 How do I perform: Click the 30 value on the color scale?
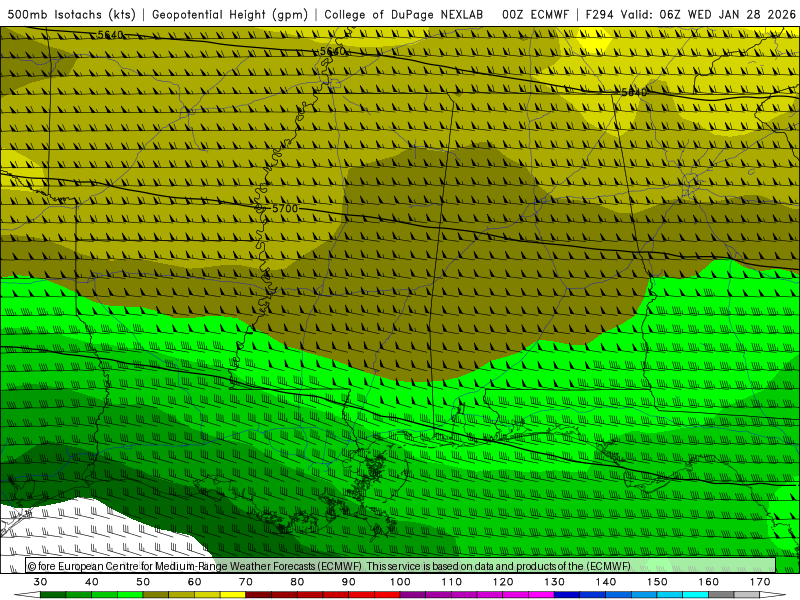[40, 582]
